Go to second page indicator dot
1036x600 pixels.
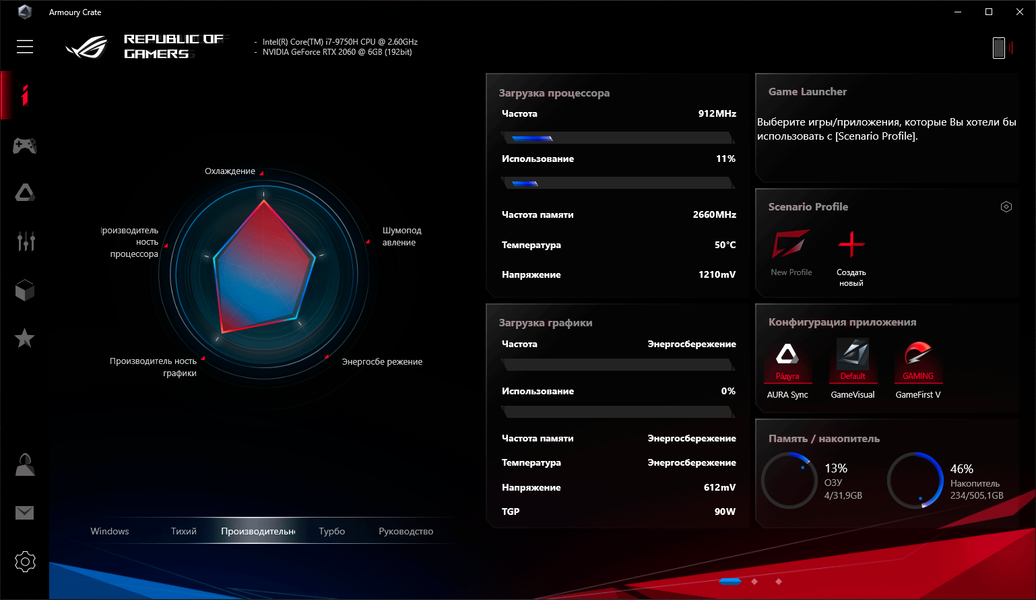pos(755,581)
